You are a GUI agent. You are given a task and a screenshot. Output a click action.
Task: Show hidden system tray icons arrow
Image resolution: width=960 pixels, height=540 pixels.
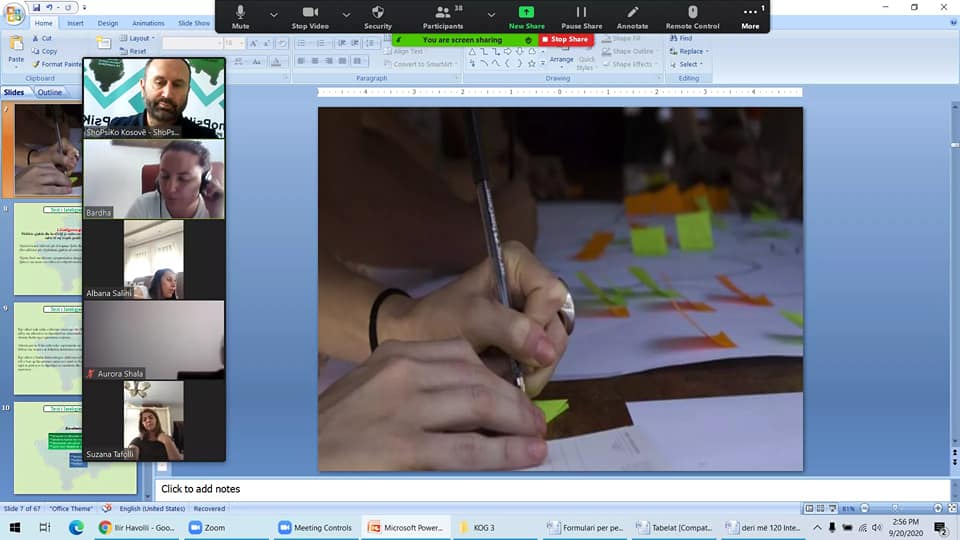(817, 527)
